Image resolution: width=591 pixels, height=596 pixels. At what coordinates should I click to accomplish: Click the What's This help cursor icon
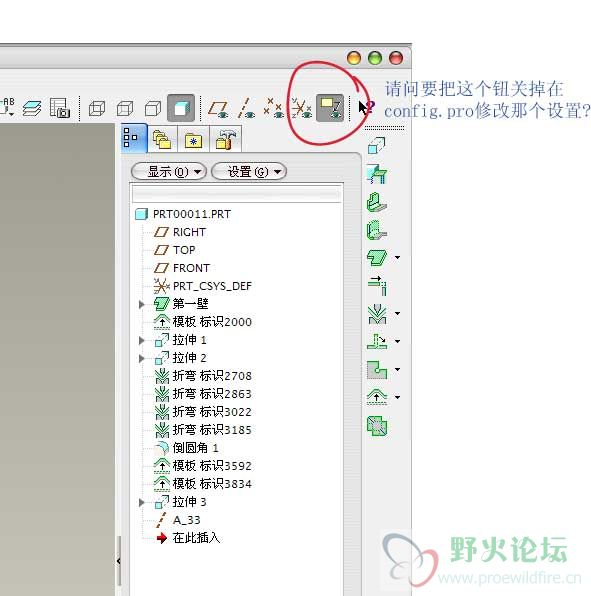(x=366, y=108)
